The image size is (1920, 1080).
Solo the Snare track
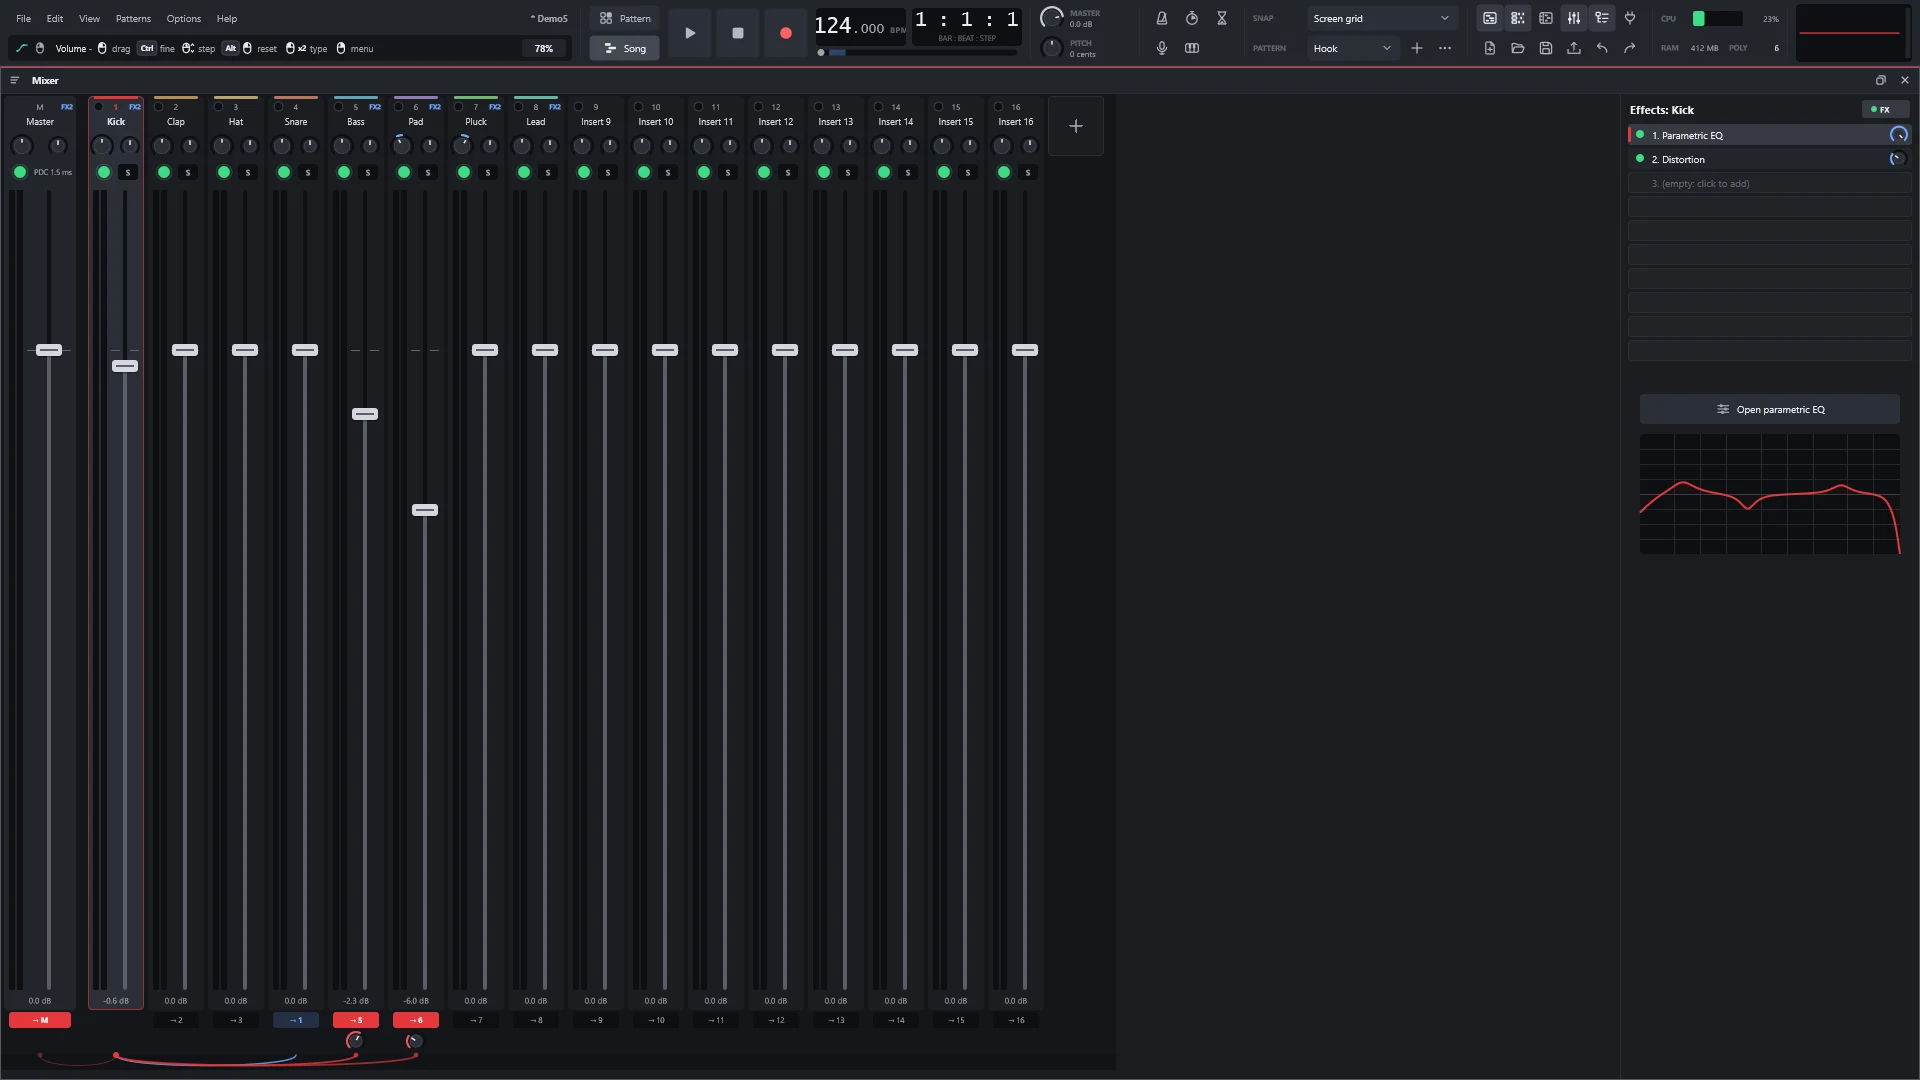click(x=308, y=172)
